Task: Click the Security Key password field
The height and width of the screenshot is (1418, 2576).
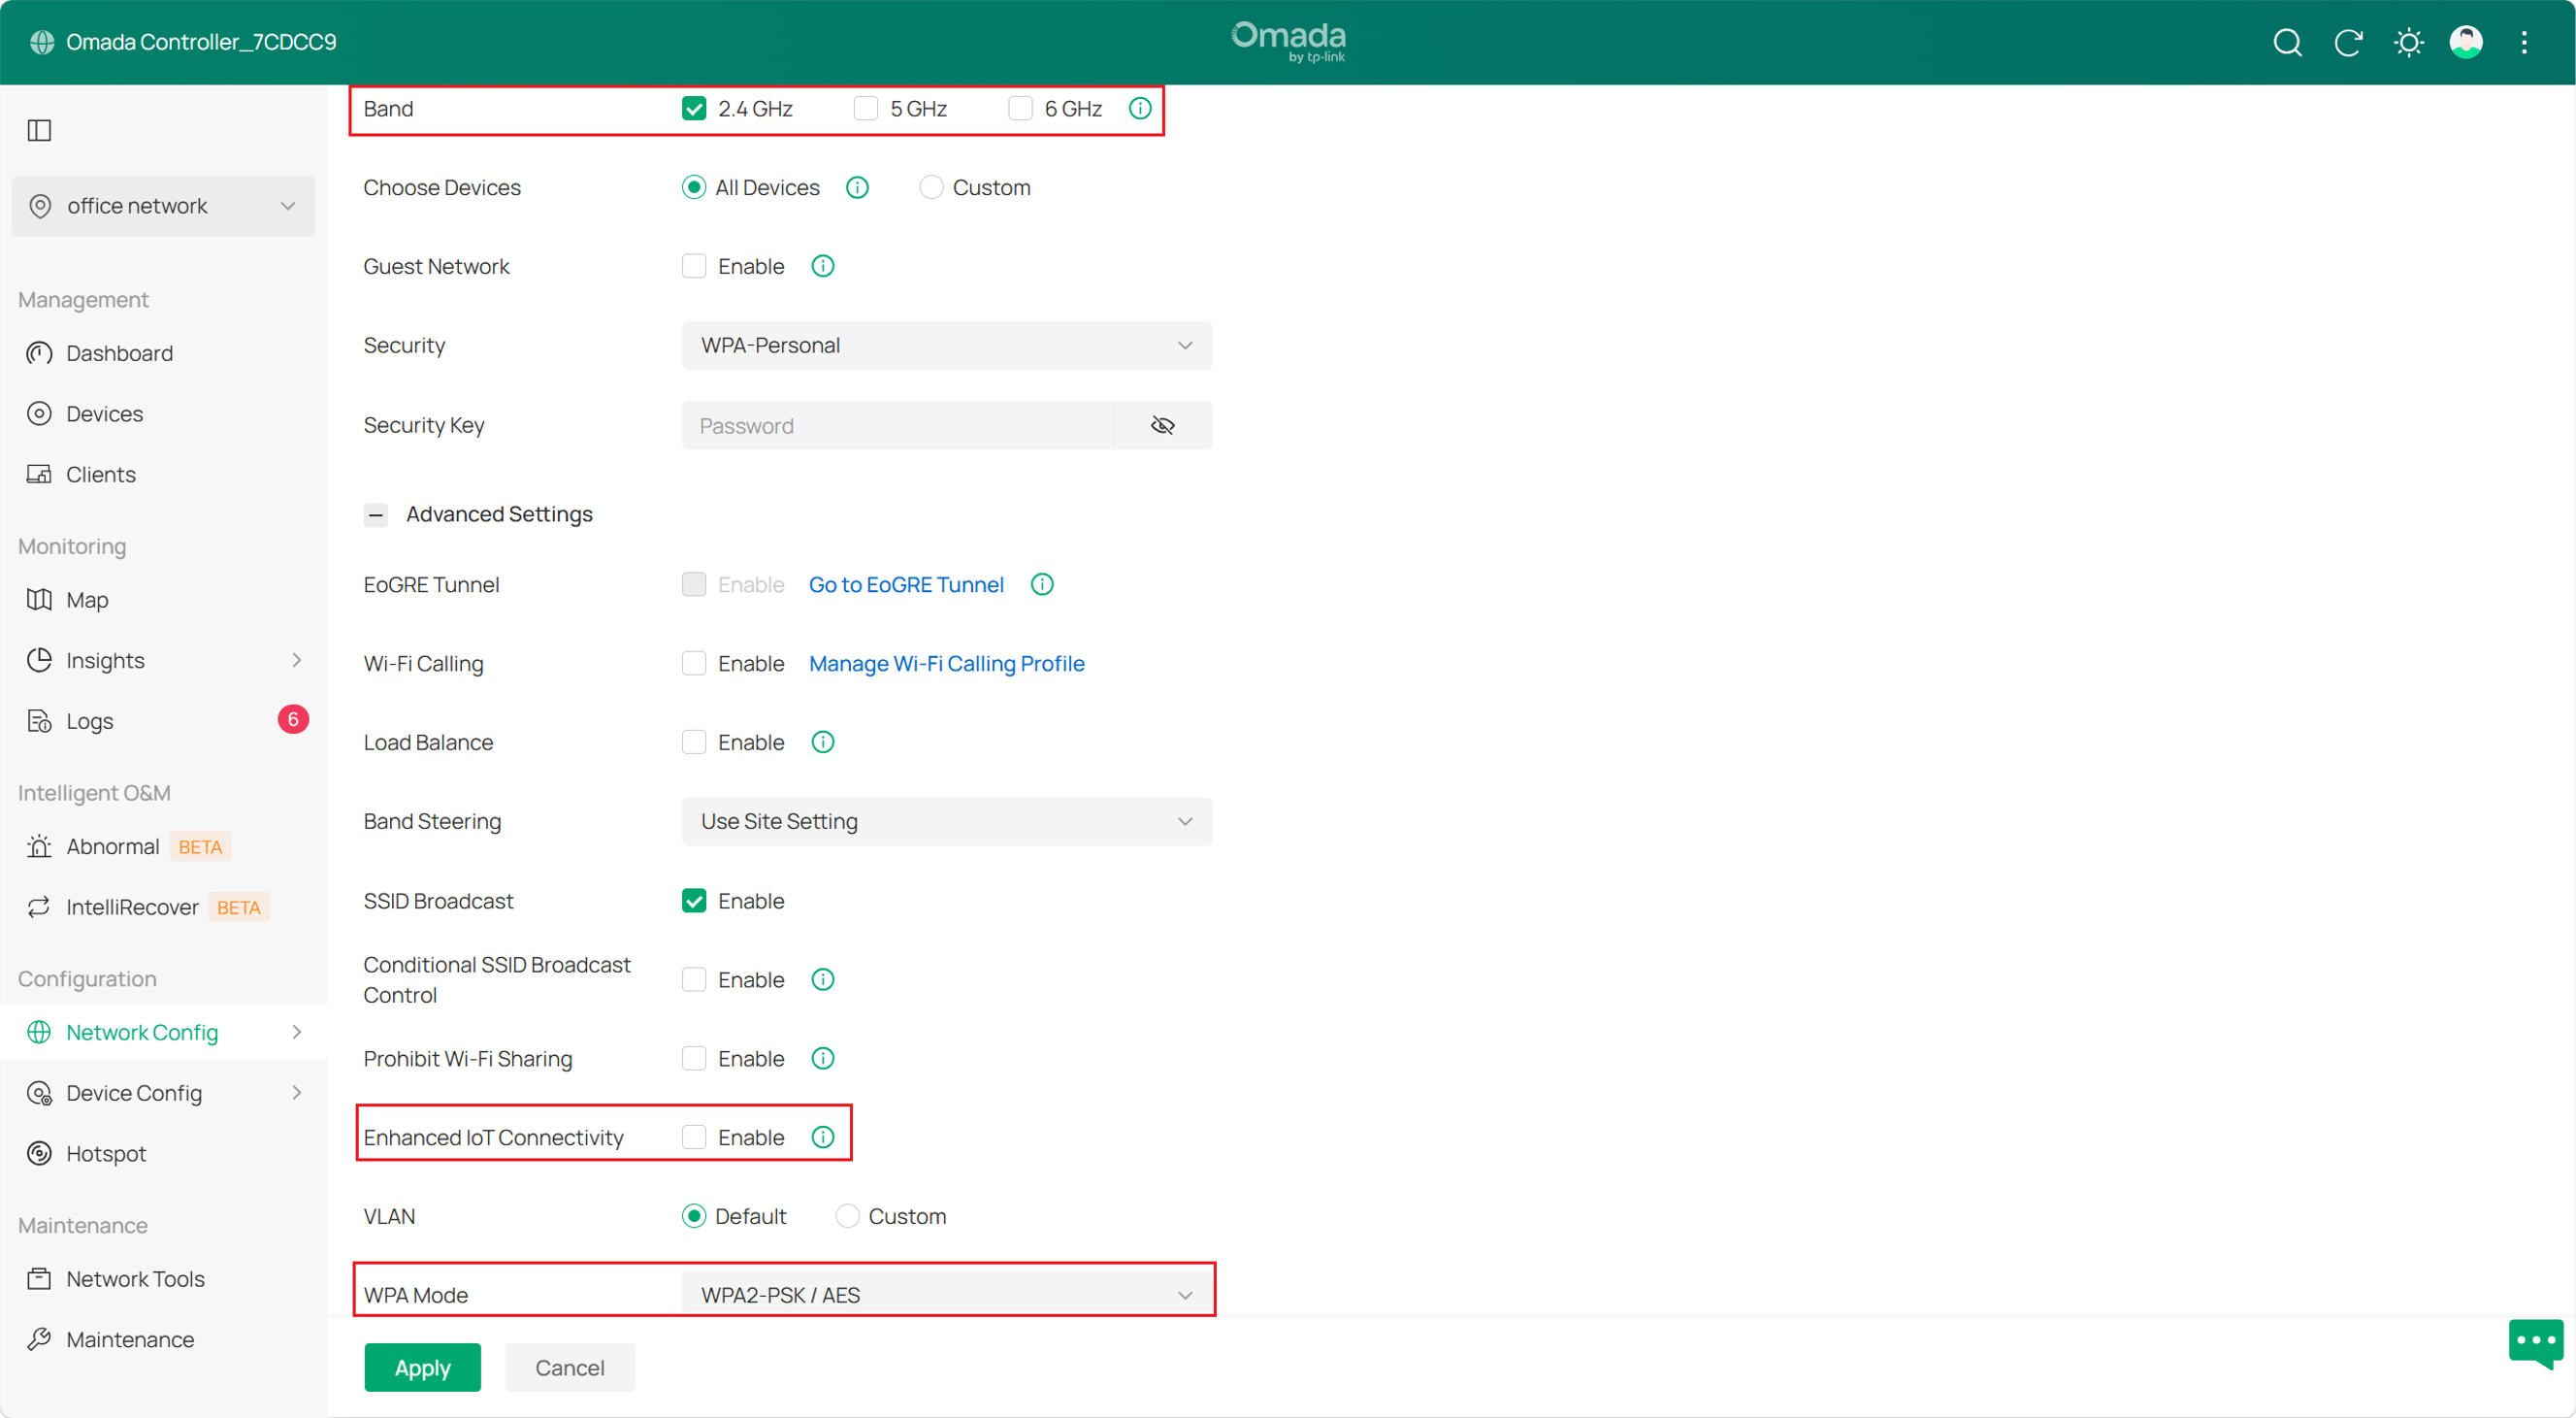Action: coord(897,425)
